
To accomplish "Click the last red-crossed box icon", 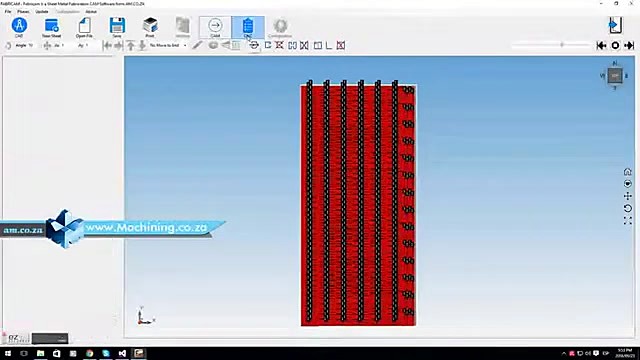I will click(341, 45).
